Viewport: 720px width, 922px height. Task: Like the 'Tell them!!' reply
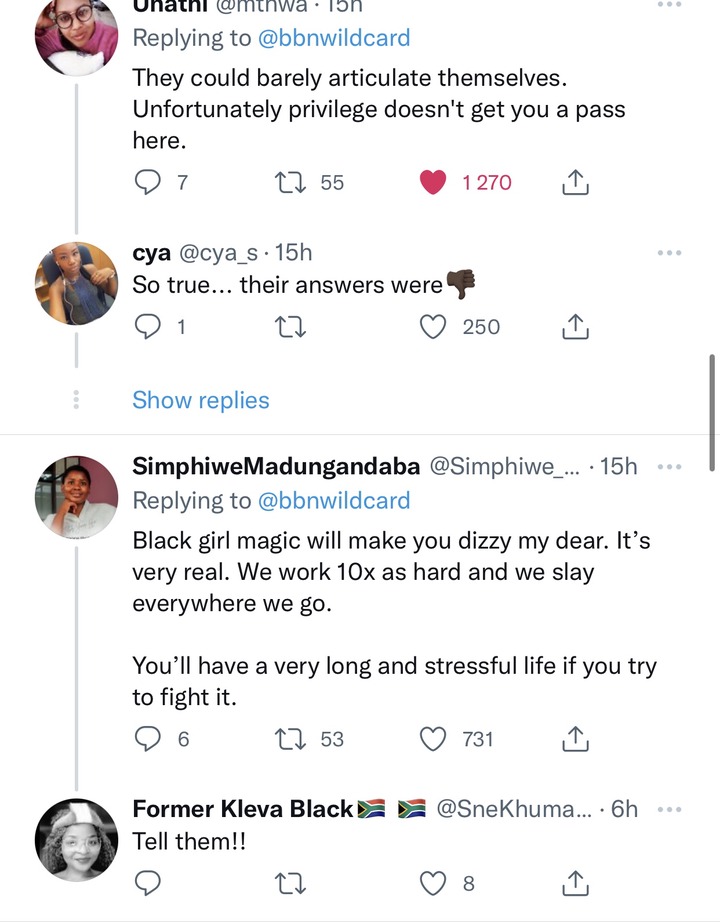pyautogui.click(x=433, y=883)
